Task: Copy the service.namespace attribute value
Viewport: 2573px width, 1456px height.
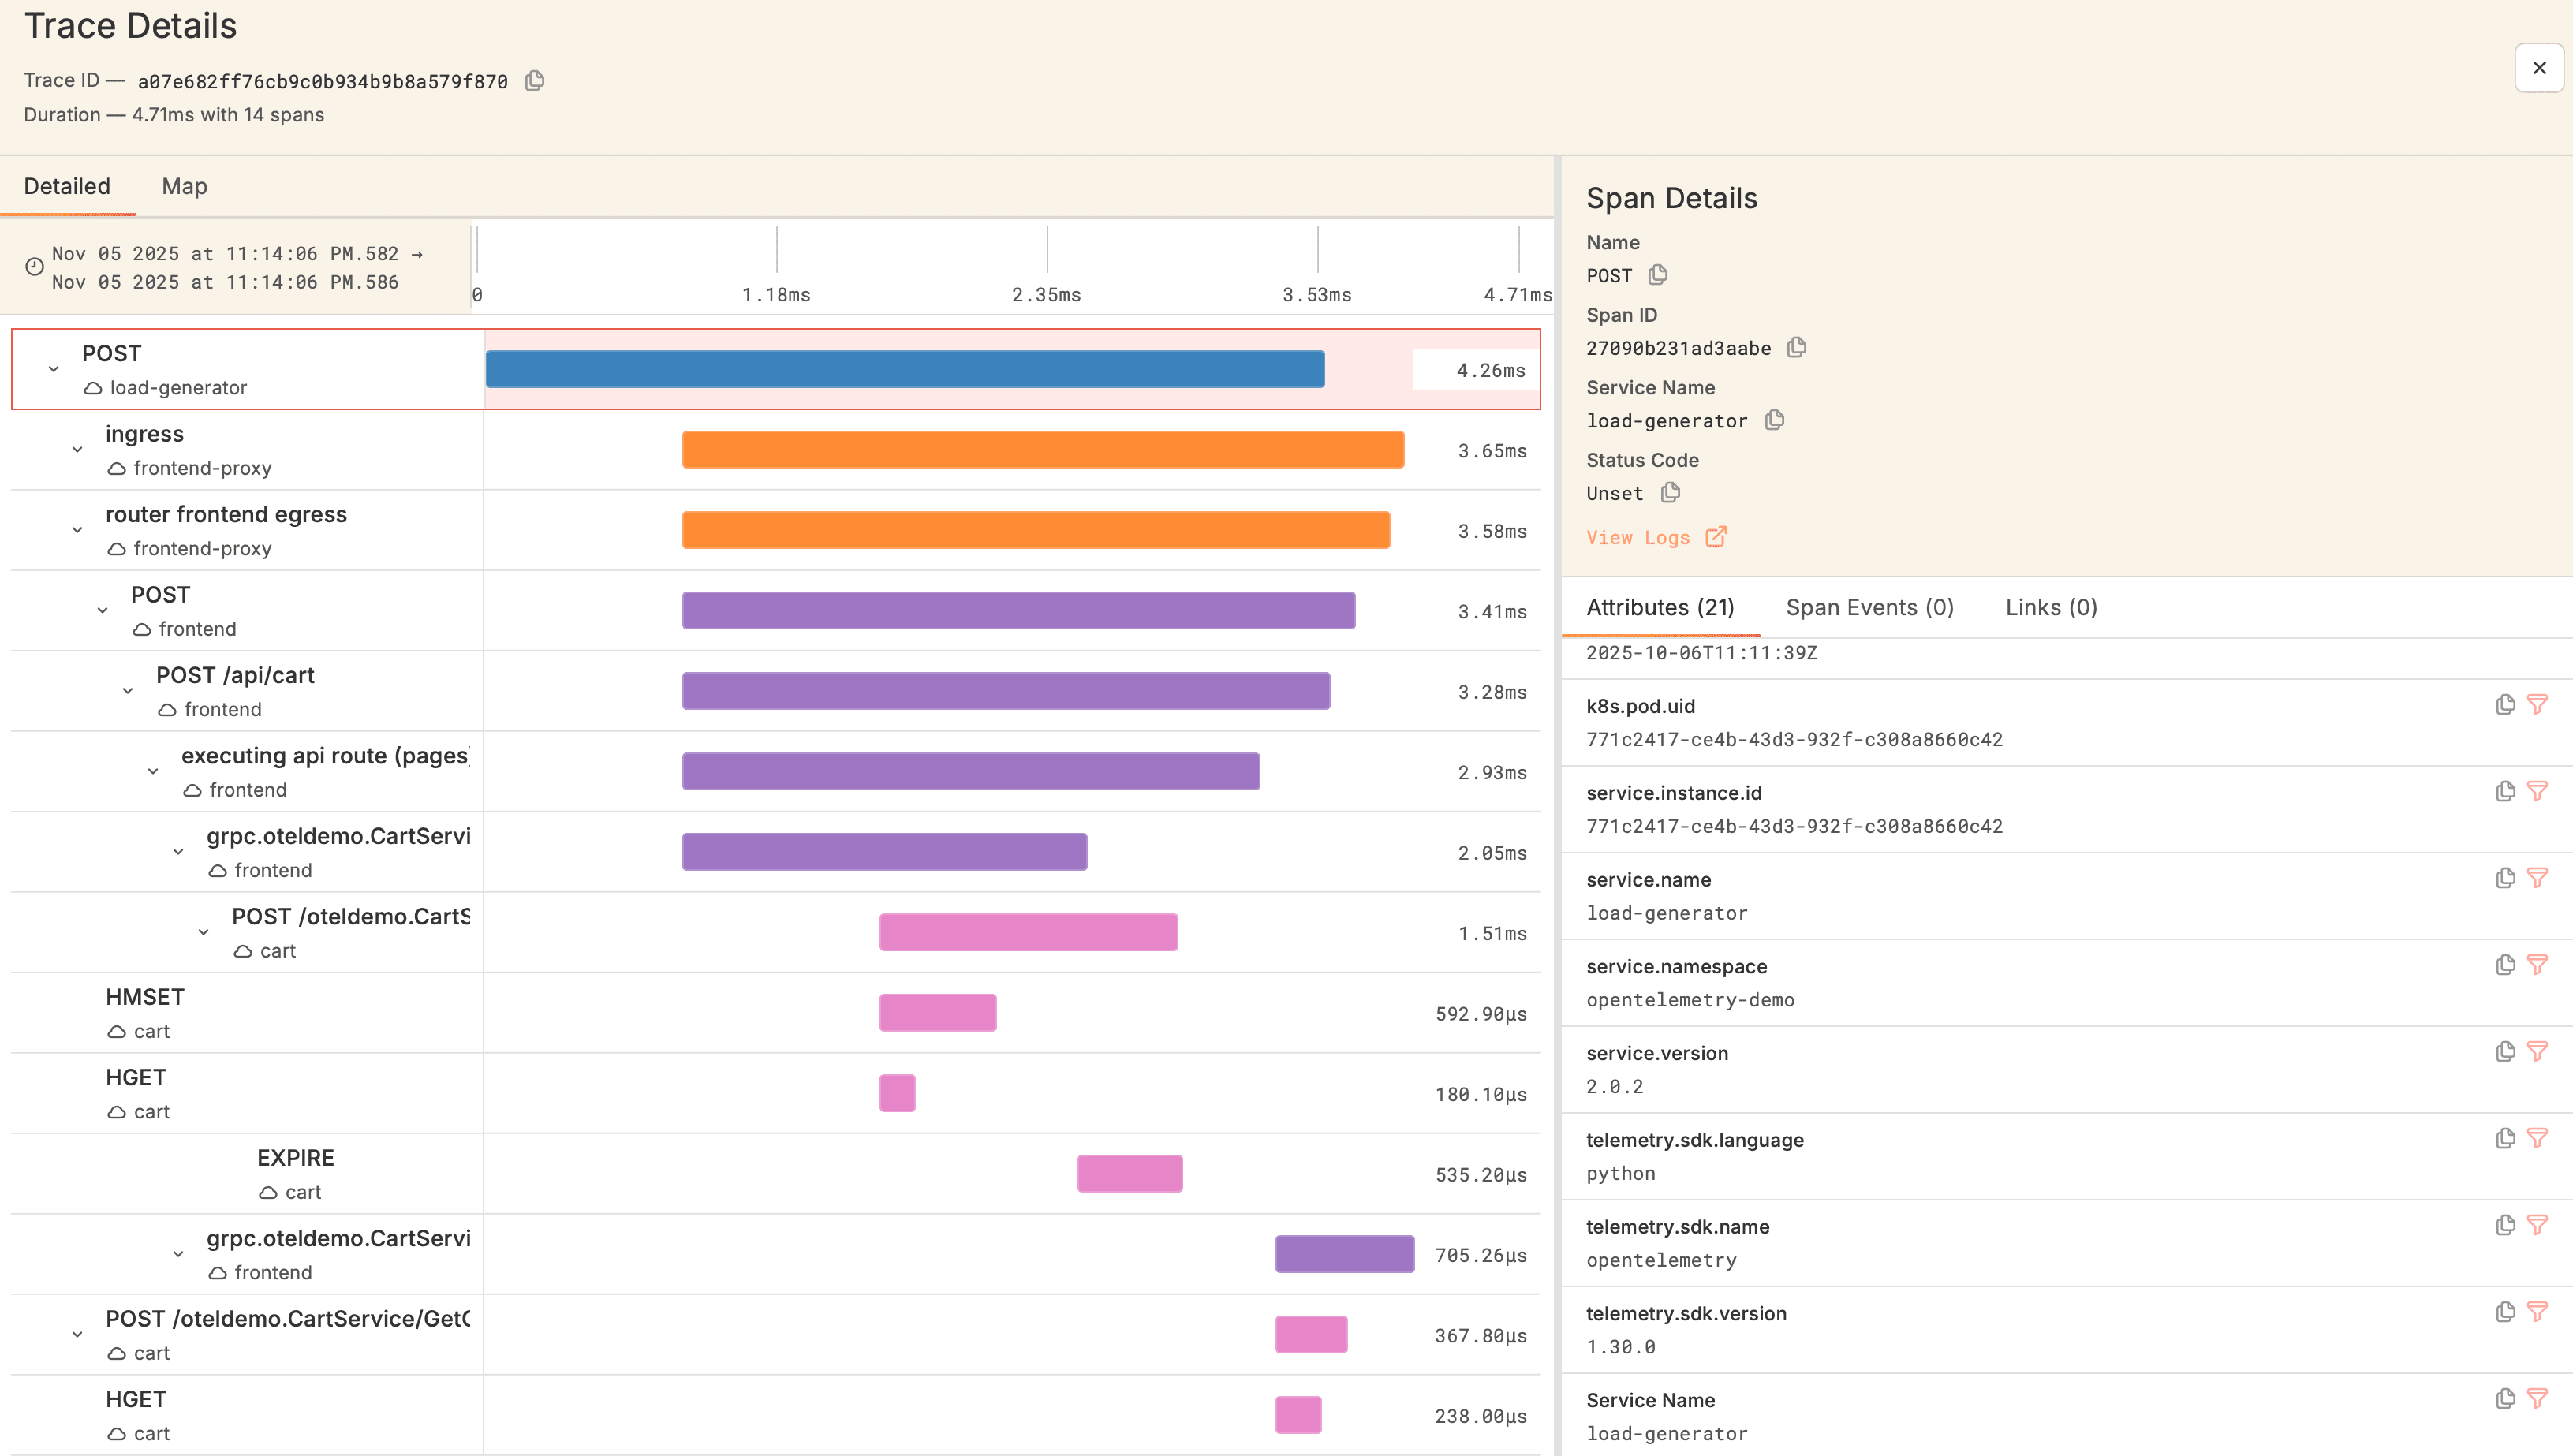Action: pyautogui.click(x=2505, y=965)
